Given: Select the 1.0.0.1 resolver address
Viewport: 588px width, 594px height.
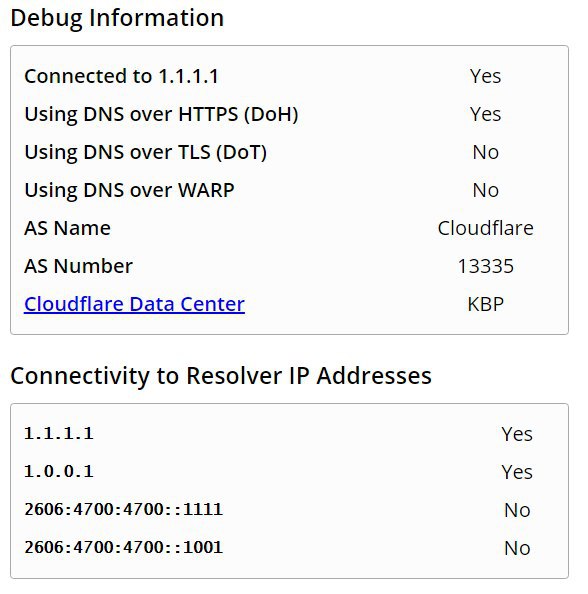Looking at the screenshot, I should 59,472.
